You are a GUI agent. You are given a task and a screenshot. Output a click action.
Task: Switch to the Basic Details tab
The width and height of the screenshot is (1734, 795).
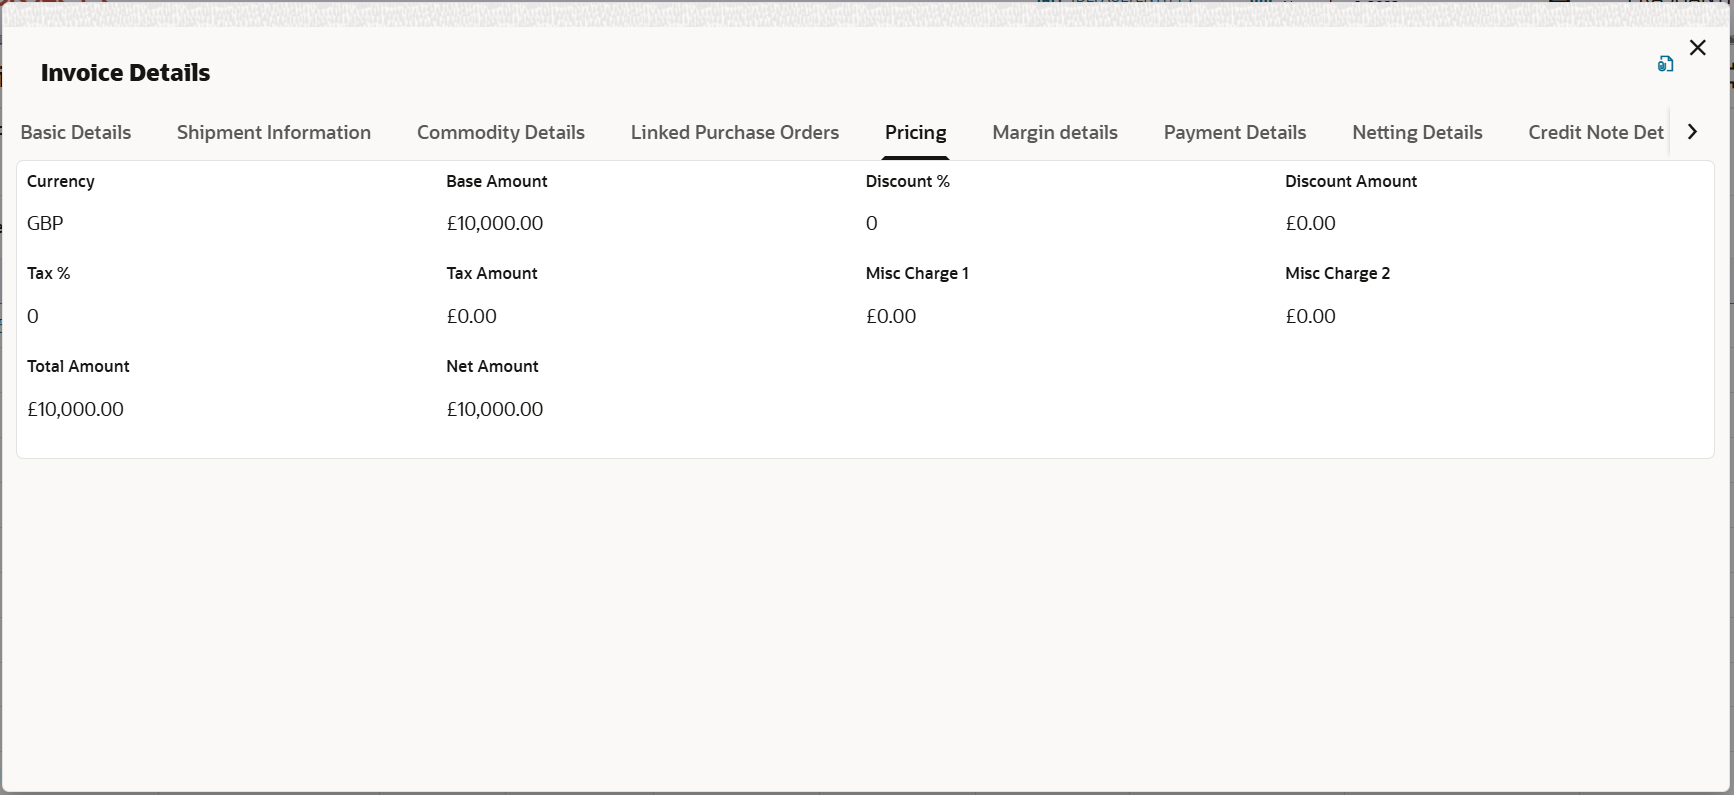pyautogui.click(x=76, y=133)
